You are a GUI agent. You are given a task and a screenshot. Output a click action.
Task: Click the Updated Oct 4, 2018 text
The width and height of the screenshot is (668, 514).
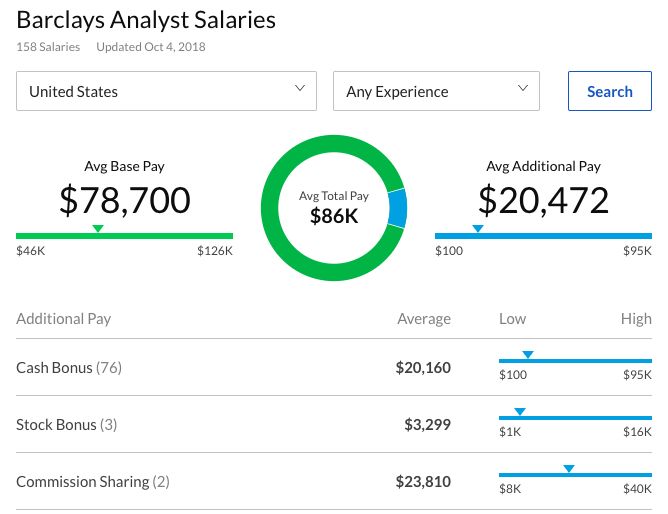151,47
